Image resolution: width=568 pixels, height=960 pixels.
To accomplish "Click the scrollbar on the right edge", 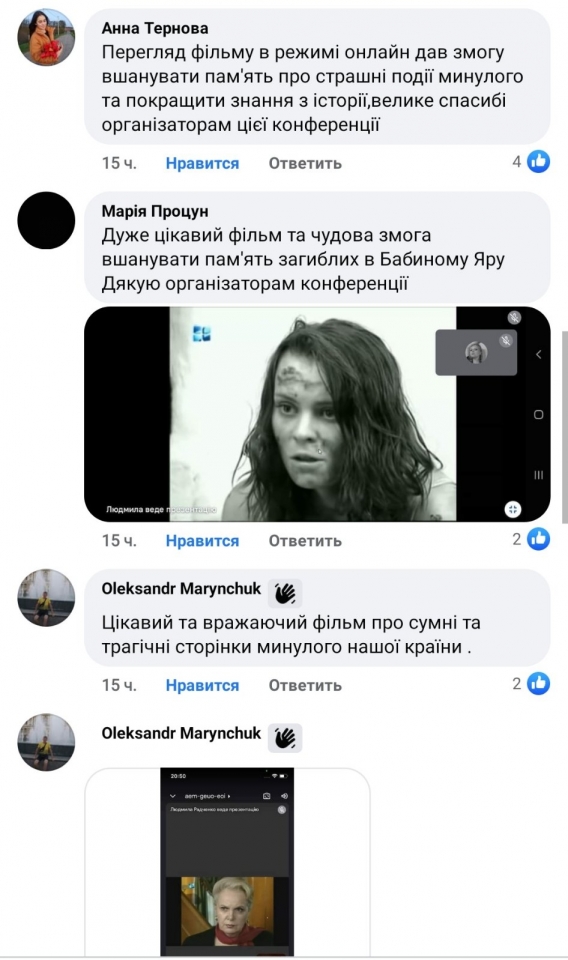I will 564,427.
